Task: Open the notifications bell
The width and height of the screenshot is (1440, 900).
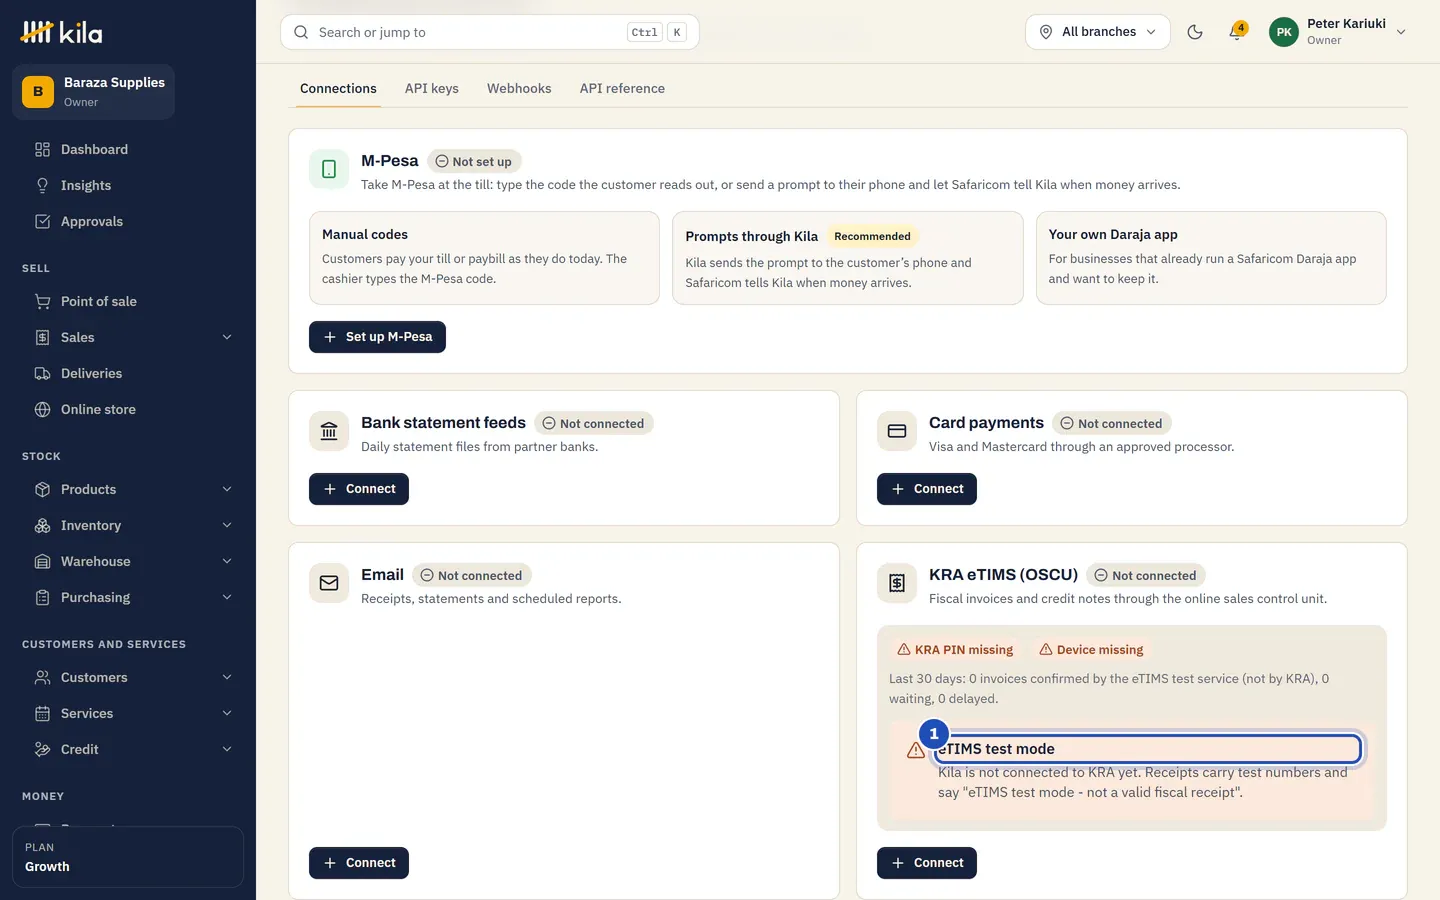Action: click(x=1237, y=32)
